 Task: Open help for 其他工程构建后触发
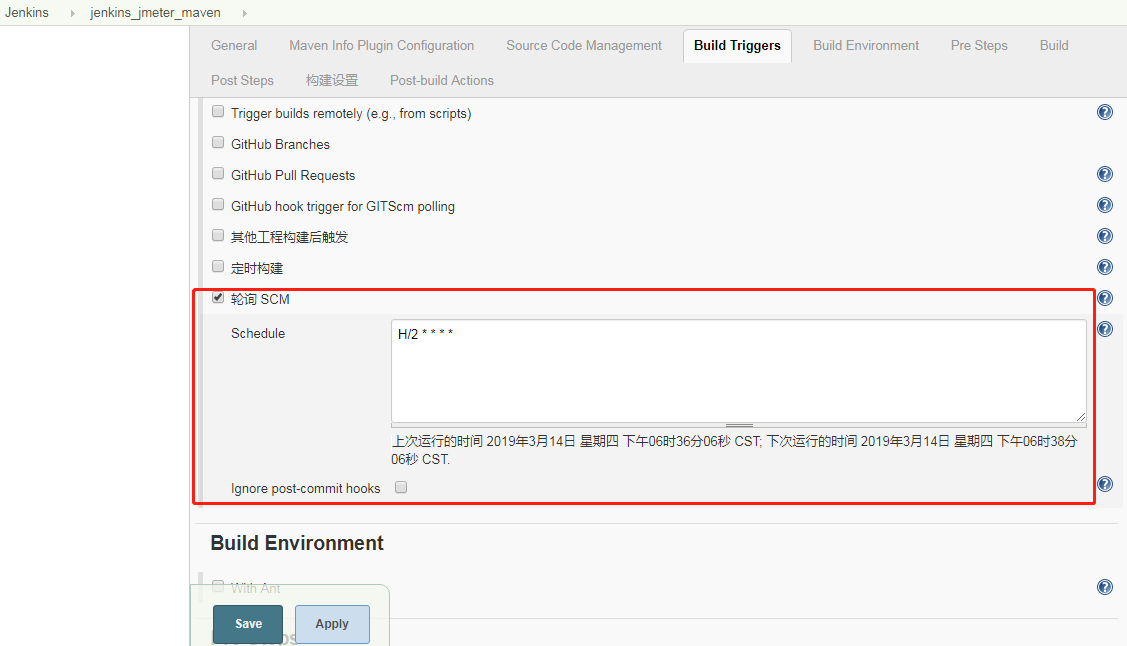coord(1104,236)
